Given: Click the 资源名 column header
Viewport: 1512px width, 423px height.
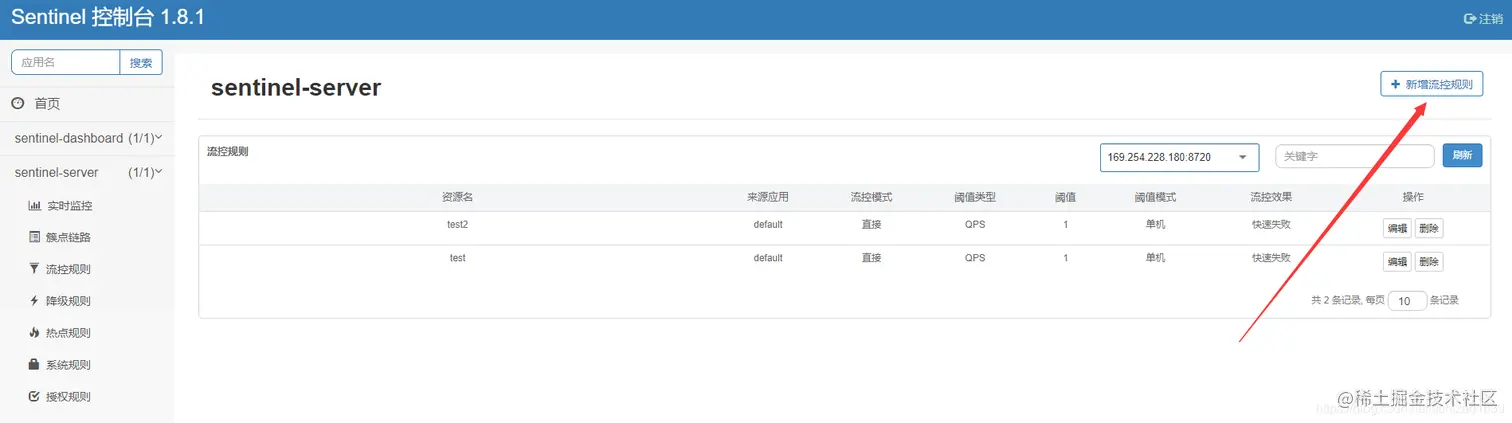Looking at the screenshot, I should tap(458, 197).
